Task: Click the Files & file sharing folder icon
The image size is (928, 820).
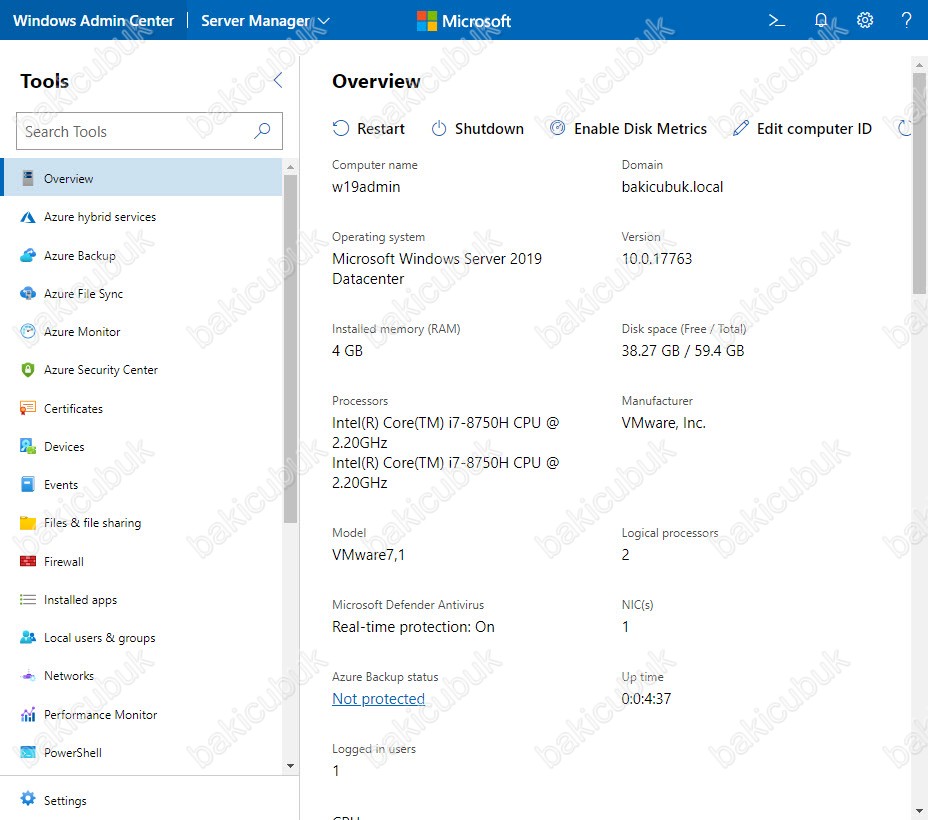Action: tap(28, 522)
